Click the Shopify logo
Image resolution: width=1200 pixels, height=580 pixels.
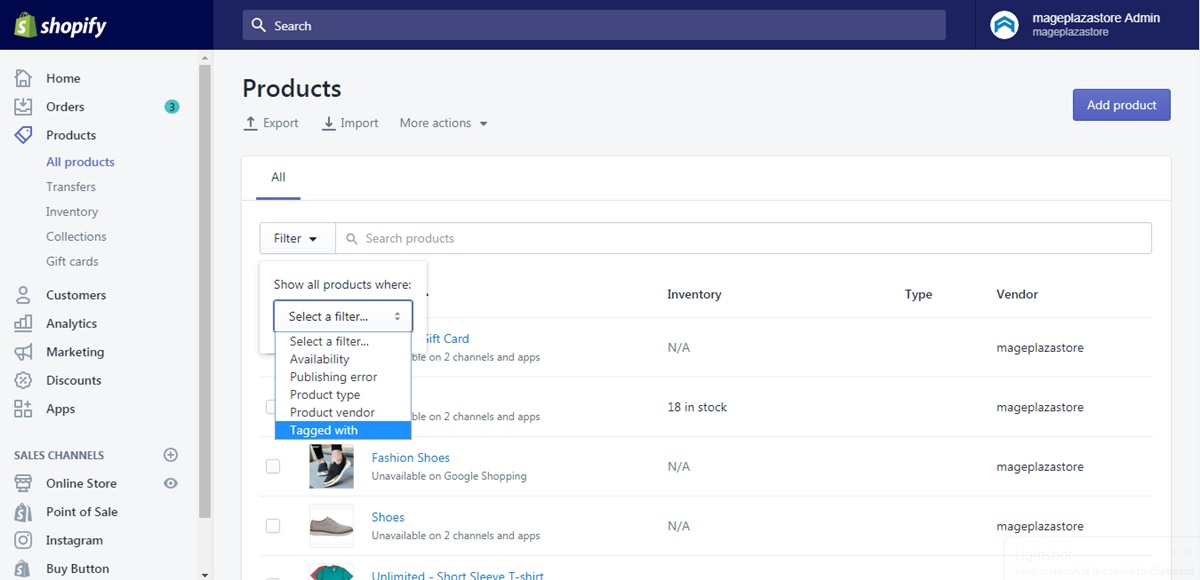(60, 25)
